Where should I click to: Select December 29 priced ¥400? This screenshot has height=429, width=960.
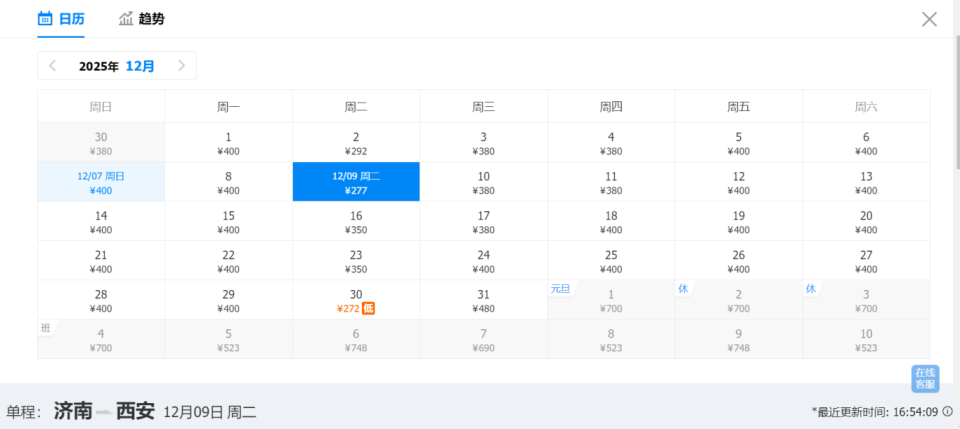(x=228, y=300)
